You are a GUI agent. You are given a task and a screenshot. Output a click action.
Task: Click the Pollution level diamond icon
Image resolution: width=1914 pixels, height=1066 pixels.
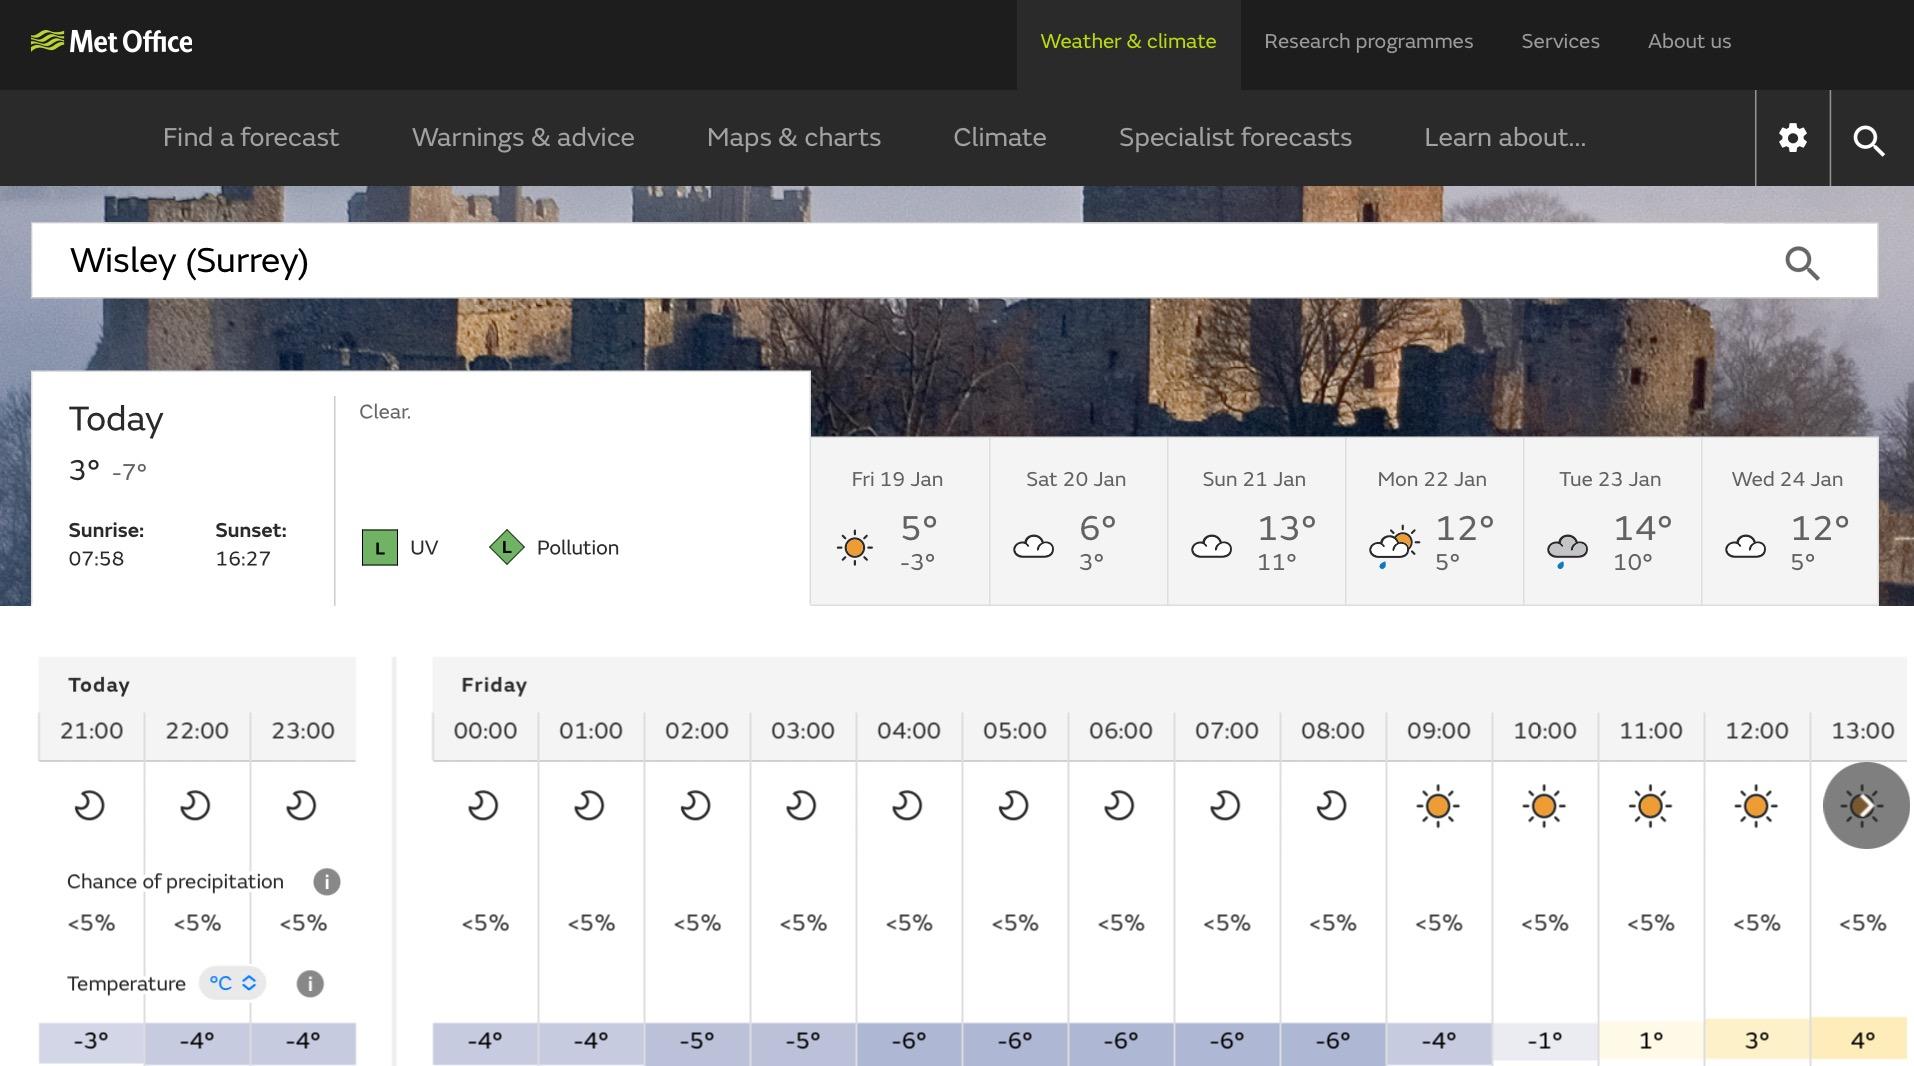[507, 548]
